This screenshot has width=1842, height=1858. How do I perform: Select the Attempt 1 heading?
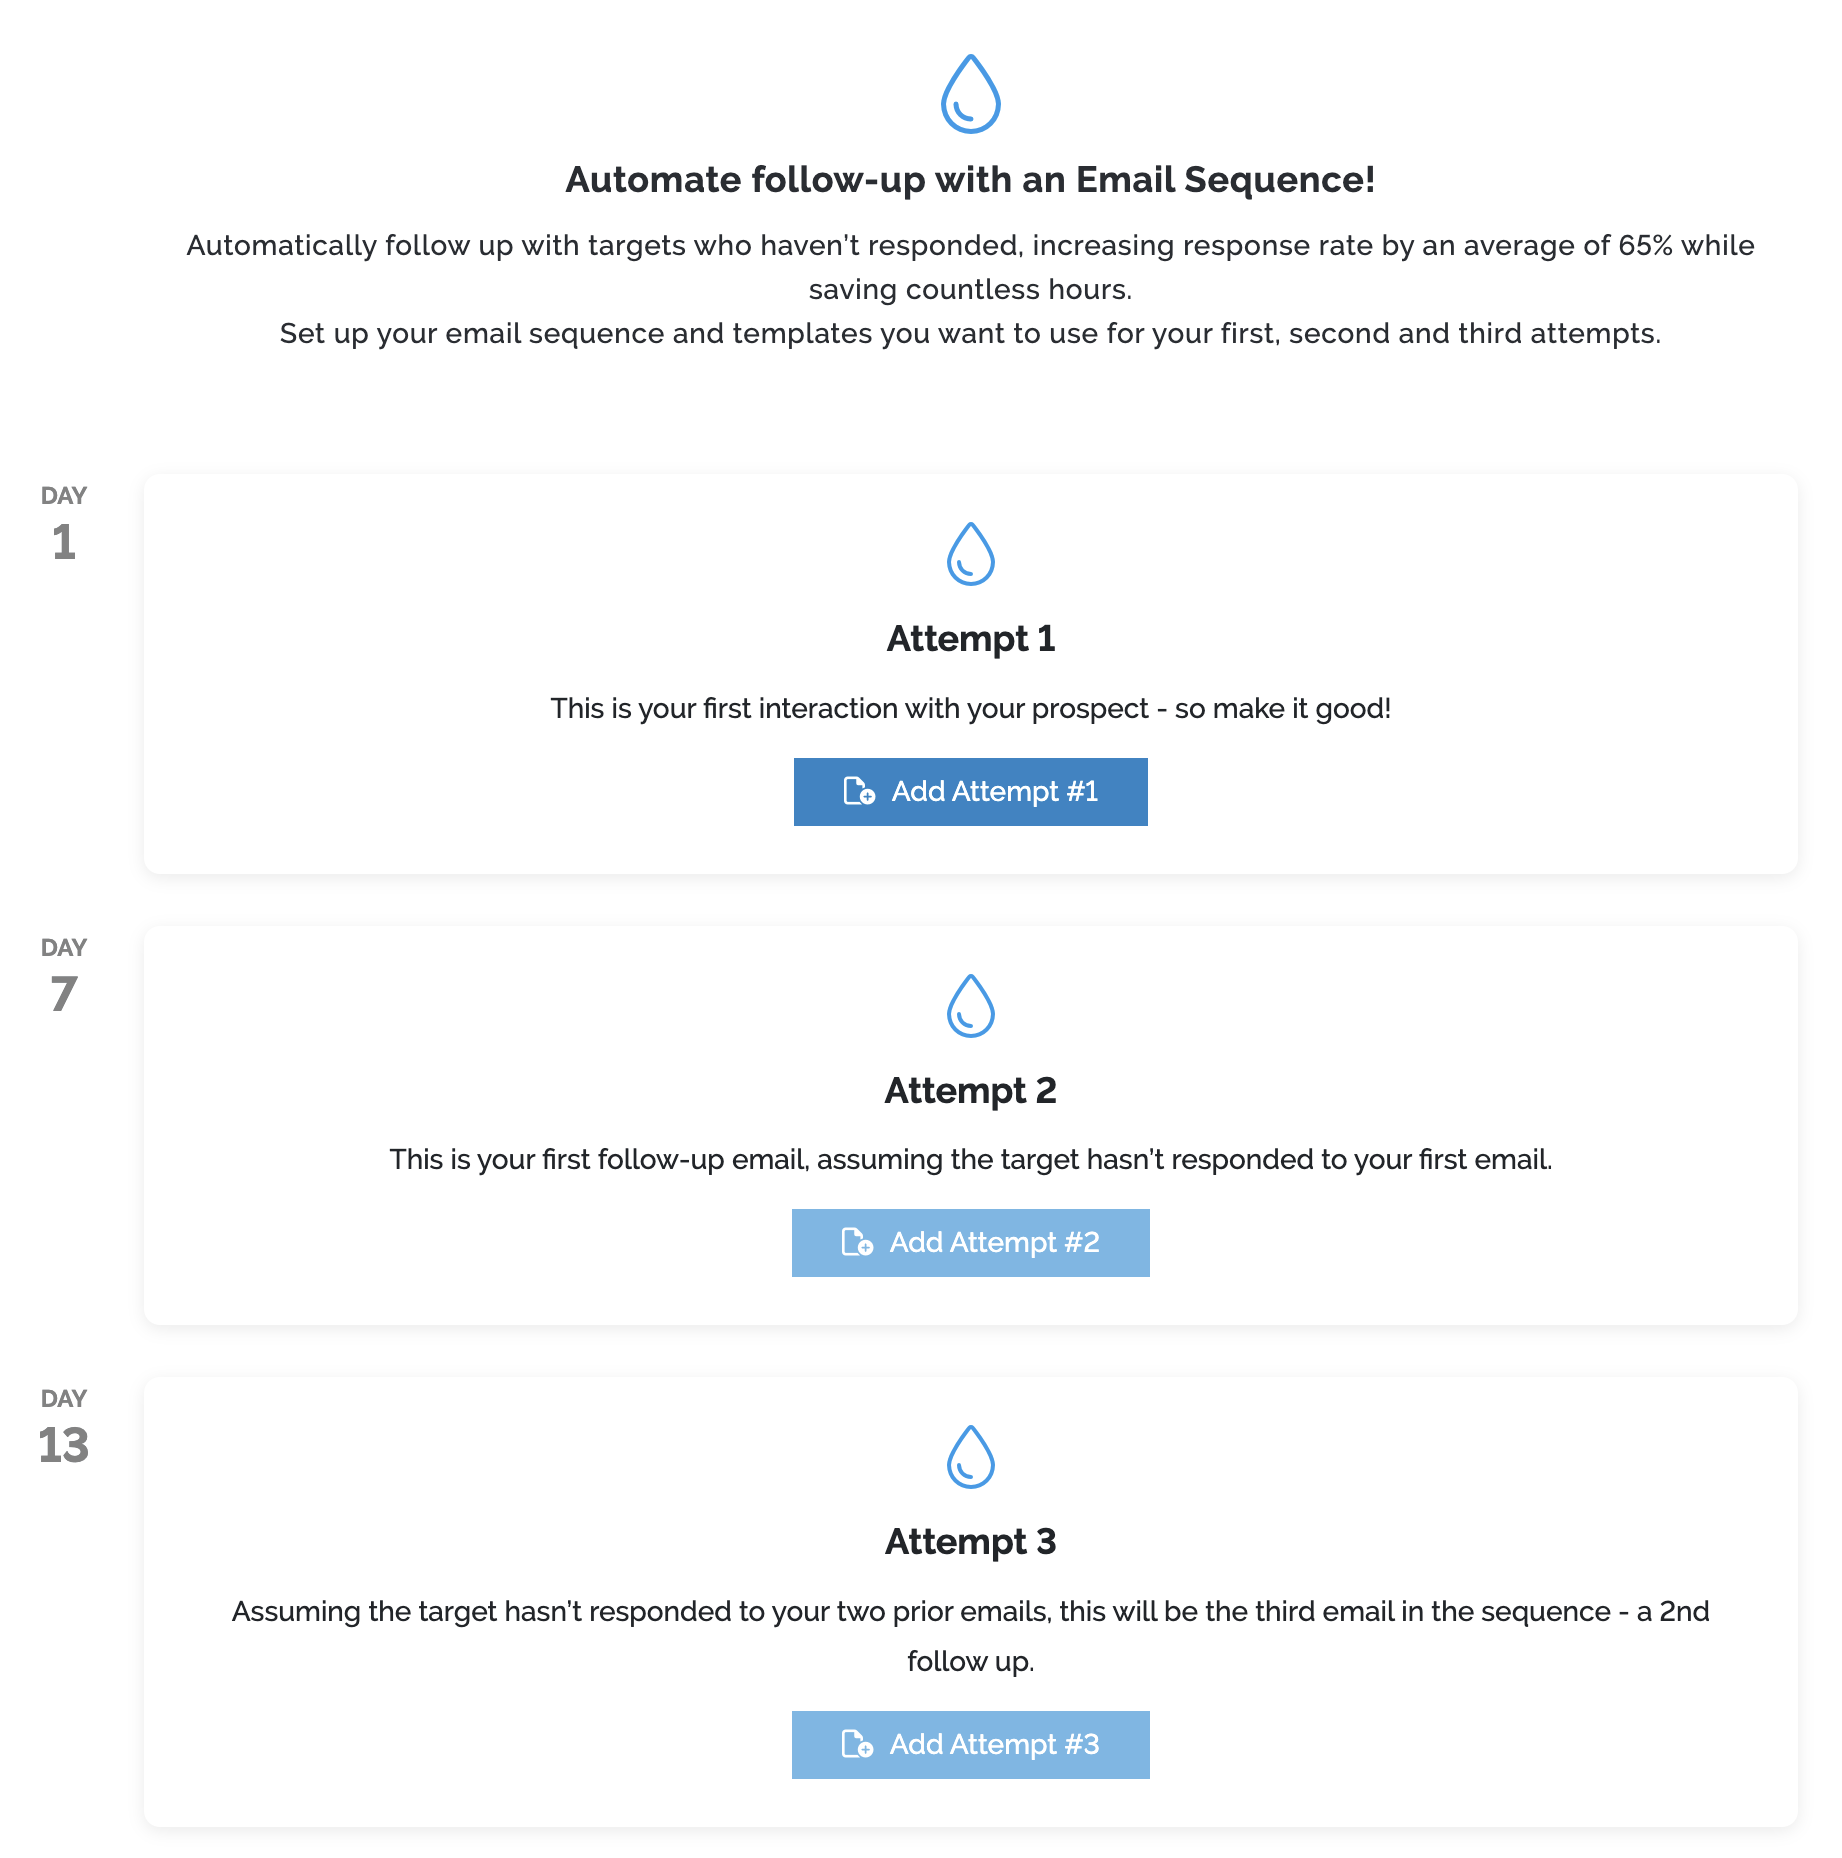[970, 639]
